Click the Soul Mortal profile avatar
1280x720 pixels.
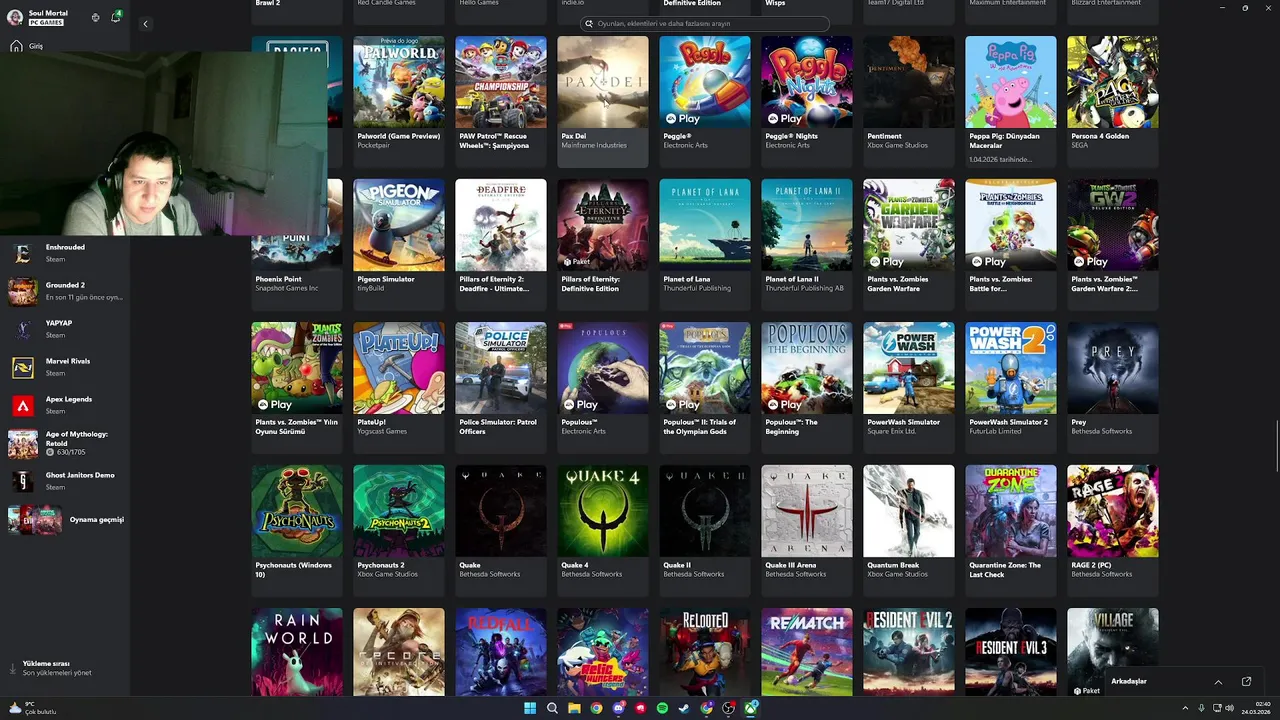point(15,17)
